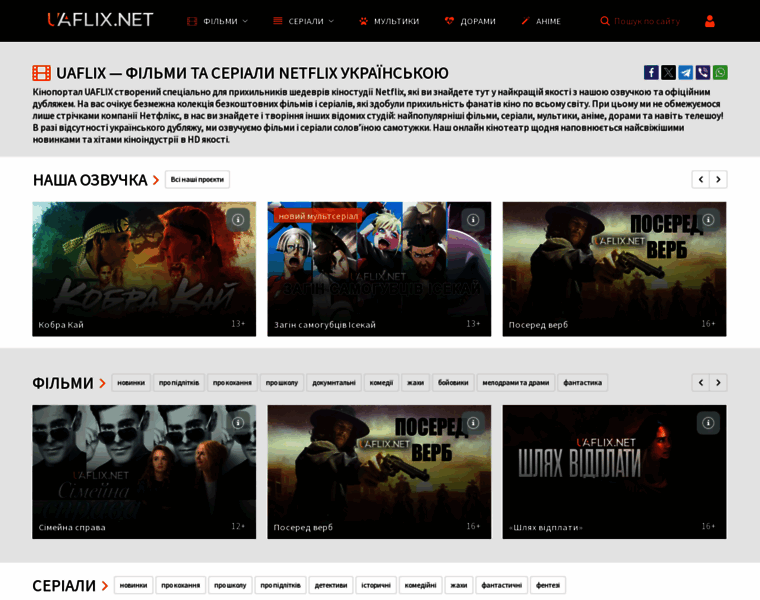The image size is (760, 600).
Task: Select the 'детективи' series tag
Action: click(331, 585)
